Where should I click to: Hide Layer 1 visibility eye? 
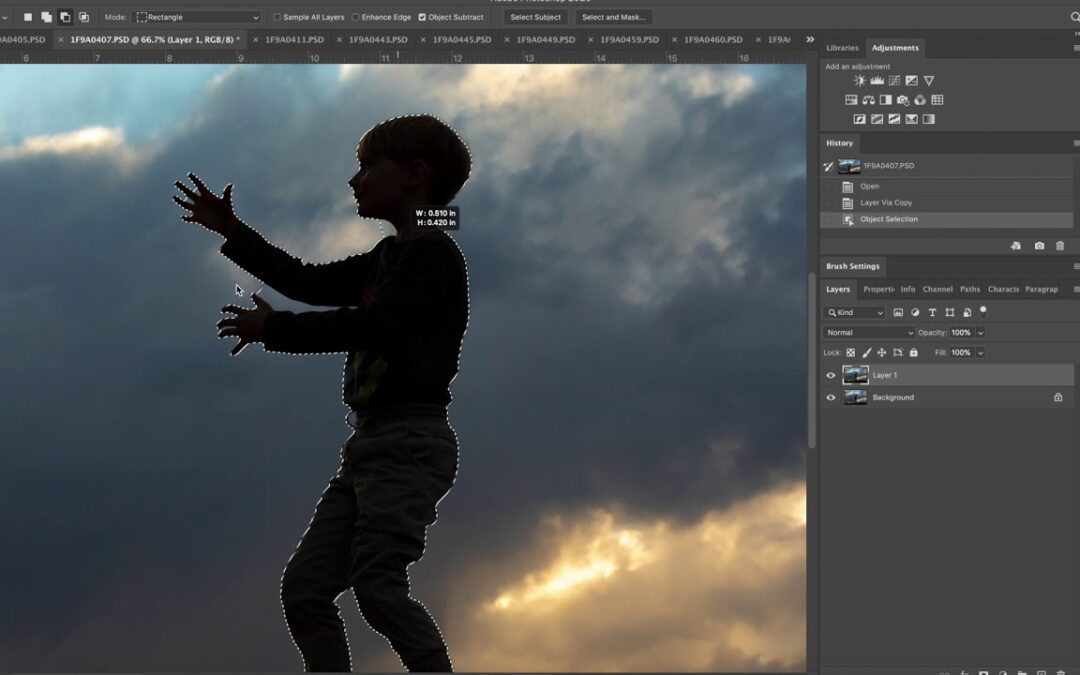(831, 375)
